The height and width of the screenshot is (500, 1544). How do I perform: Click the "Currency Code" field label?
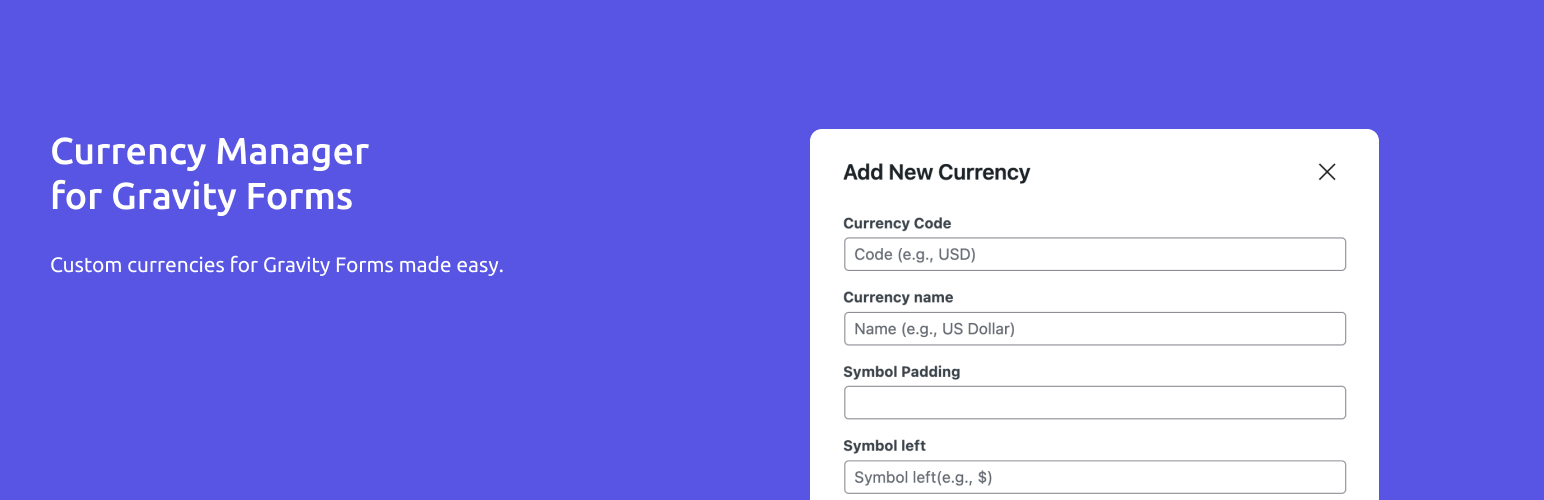897,223
